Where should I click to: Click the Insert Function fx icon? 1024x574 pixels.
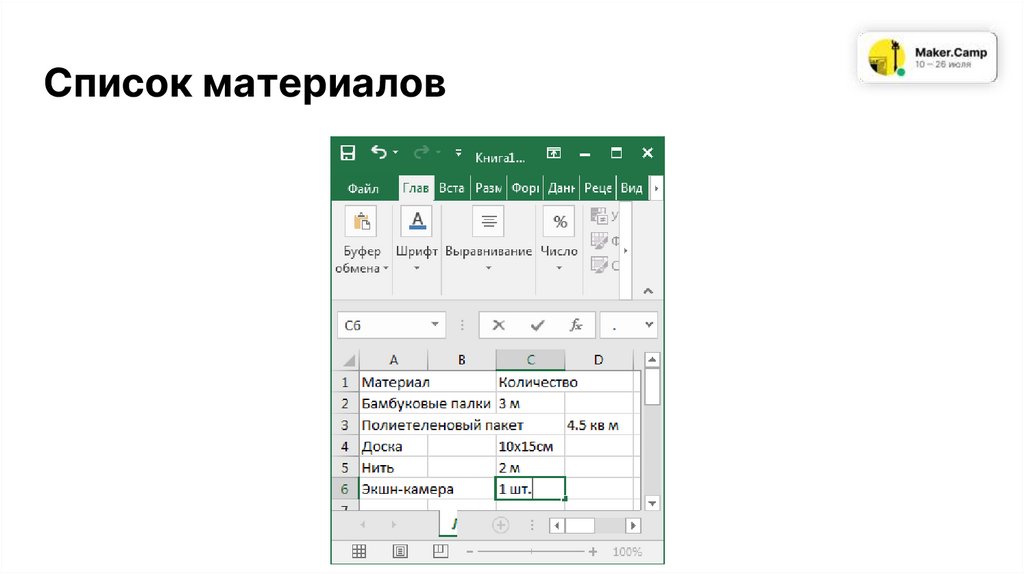[576, 325]
